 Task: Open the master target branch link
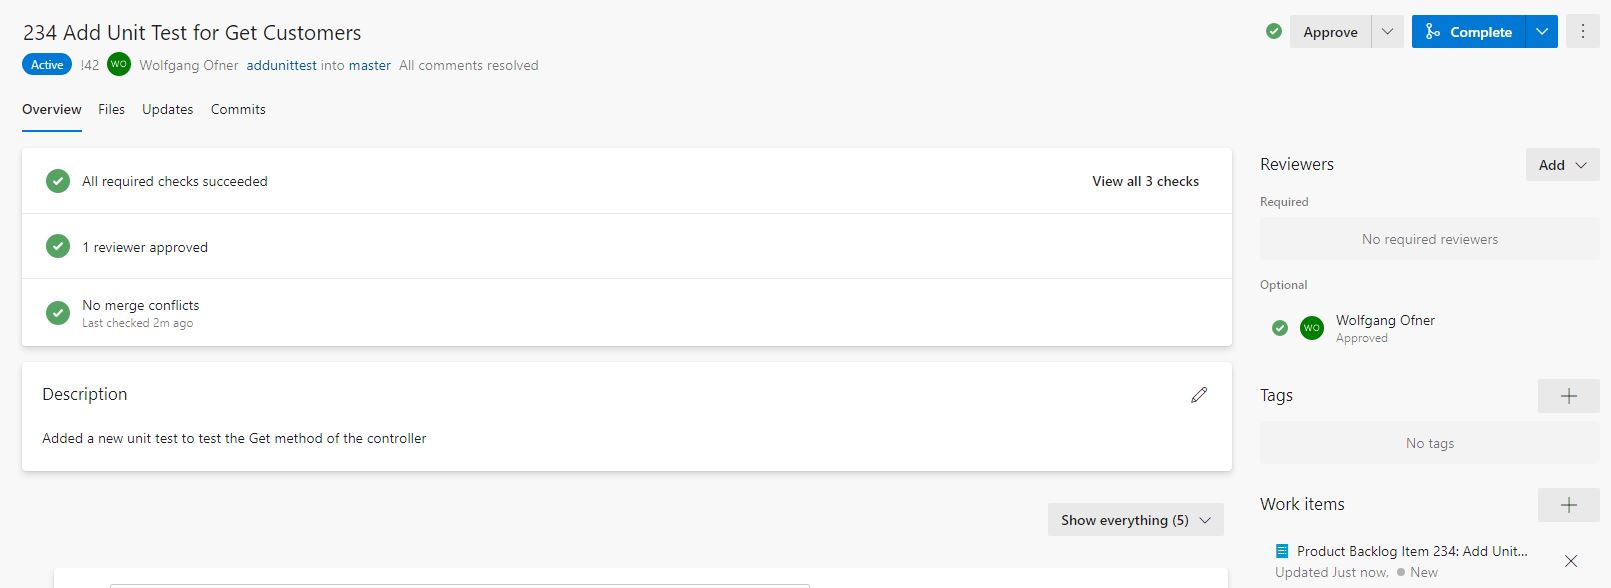click(x=369, y=65)
